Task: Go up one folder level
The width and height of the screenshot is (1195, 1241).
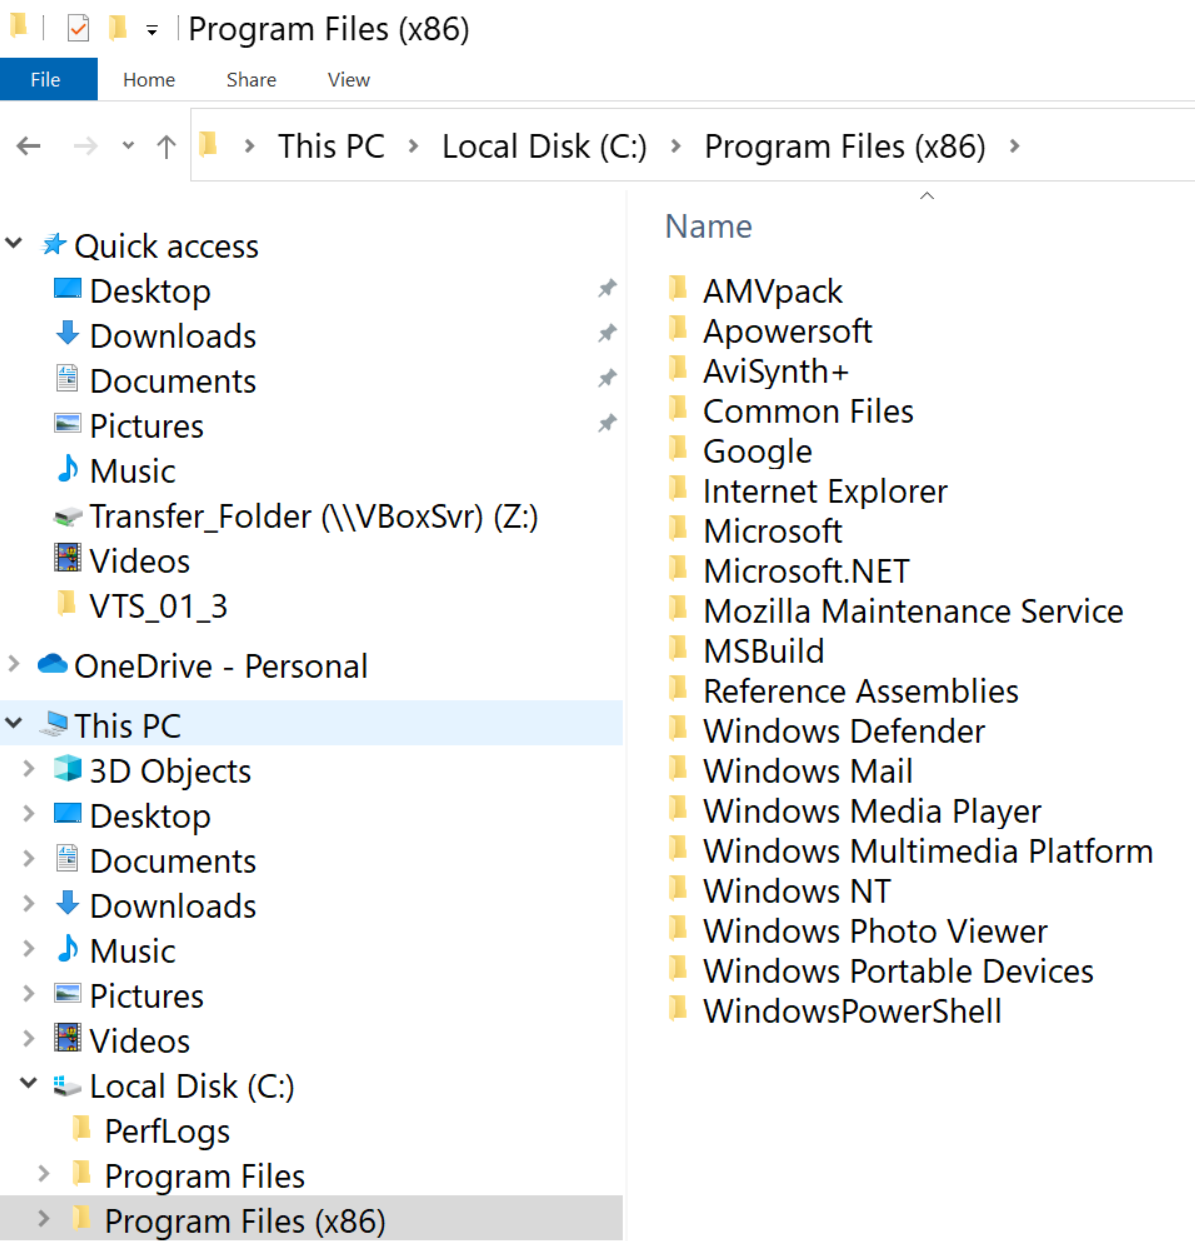Action: (x=166, y=147)
